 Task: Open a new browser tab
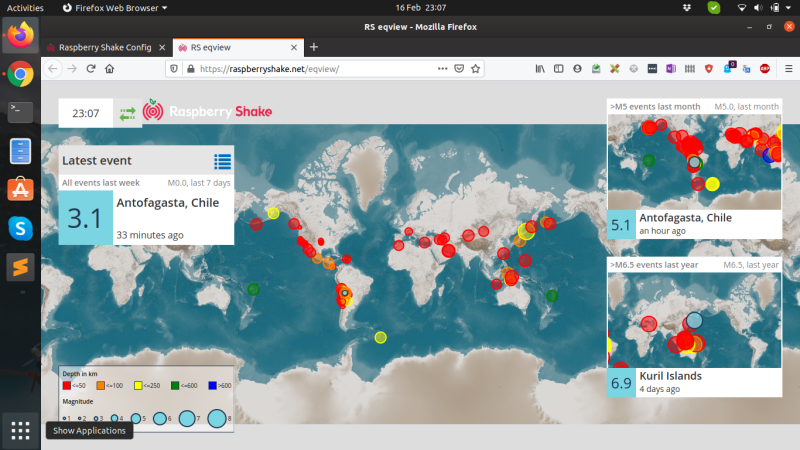pyautogui.click(x=314, y=47)
